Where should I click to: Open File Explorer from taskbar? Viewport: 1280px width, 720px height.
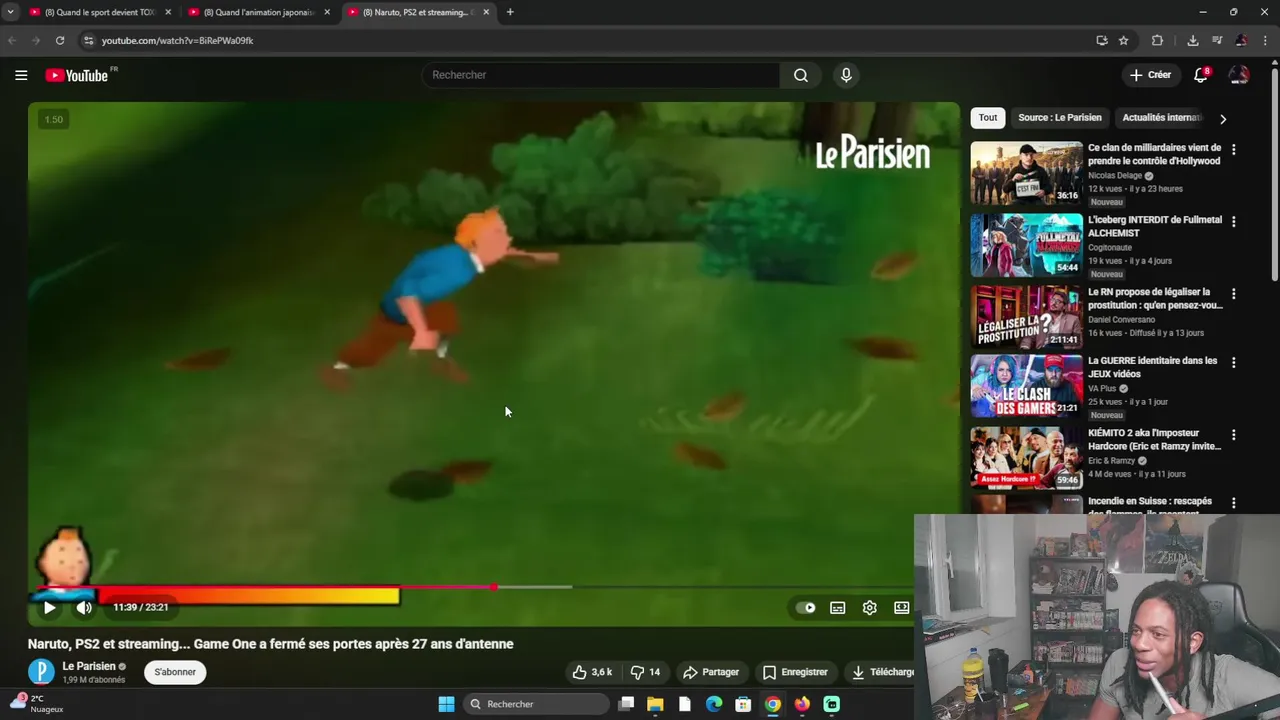pos(655,704)
